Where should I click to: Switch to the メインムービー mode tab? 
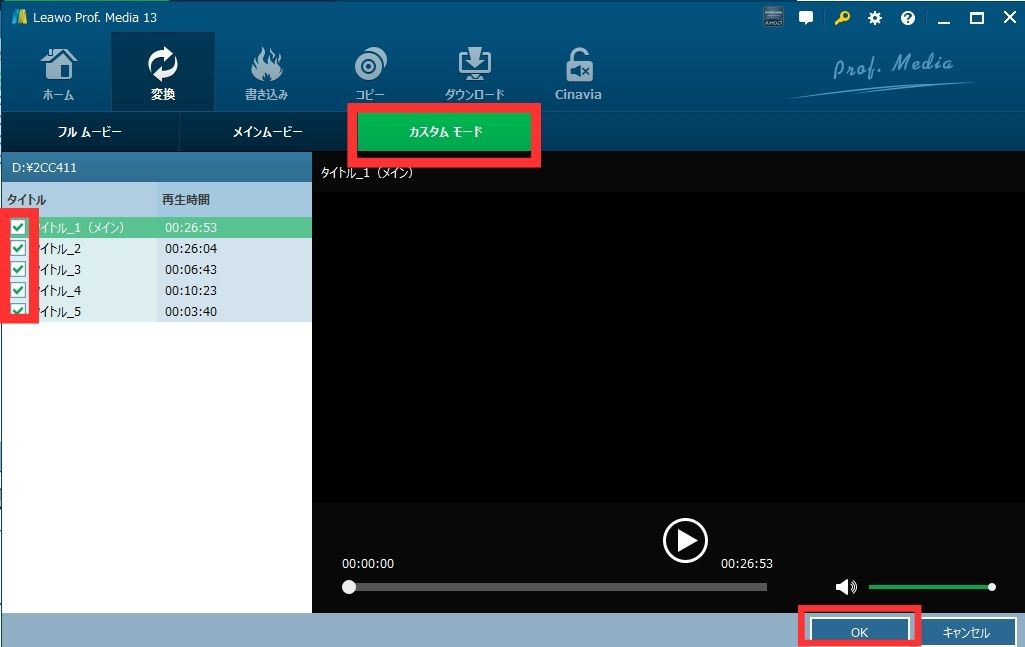pos(267,132)
